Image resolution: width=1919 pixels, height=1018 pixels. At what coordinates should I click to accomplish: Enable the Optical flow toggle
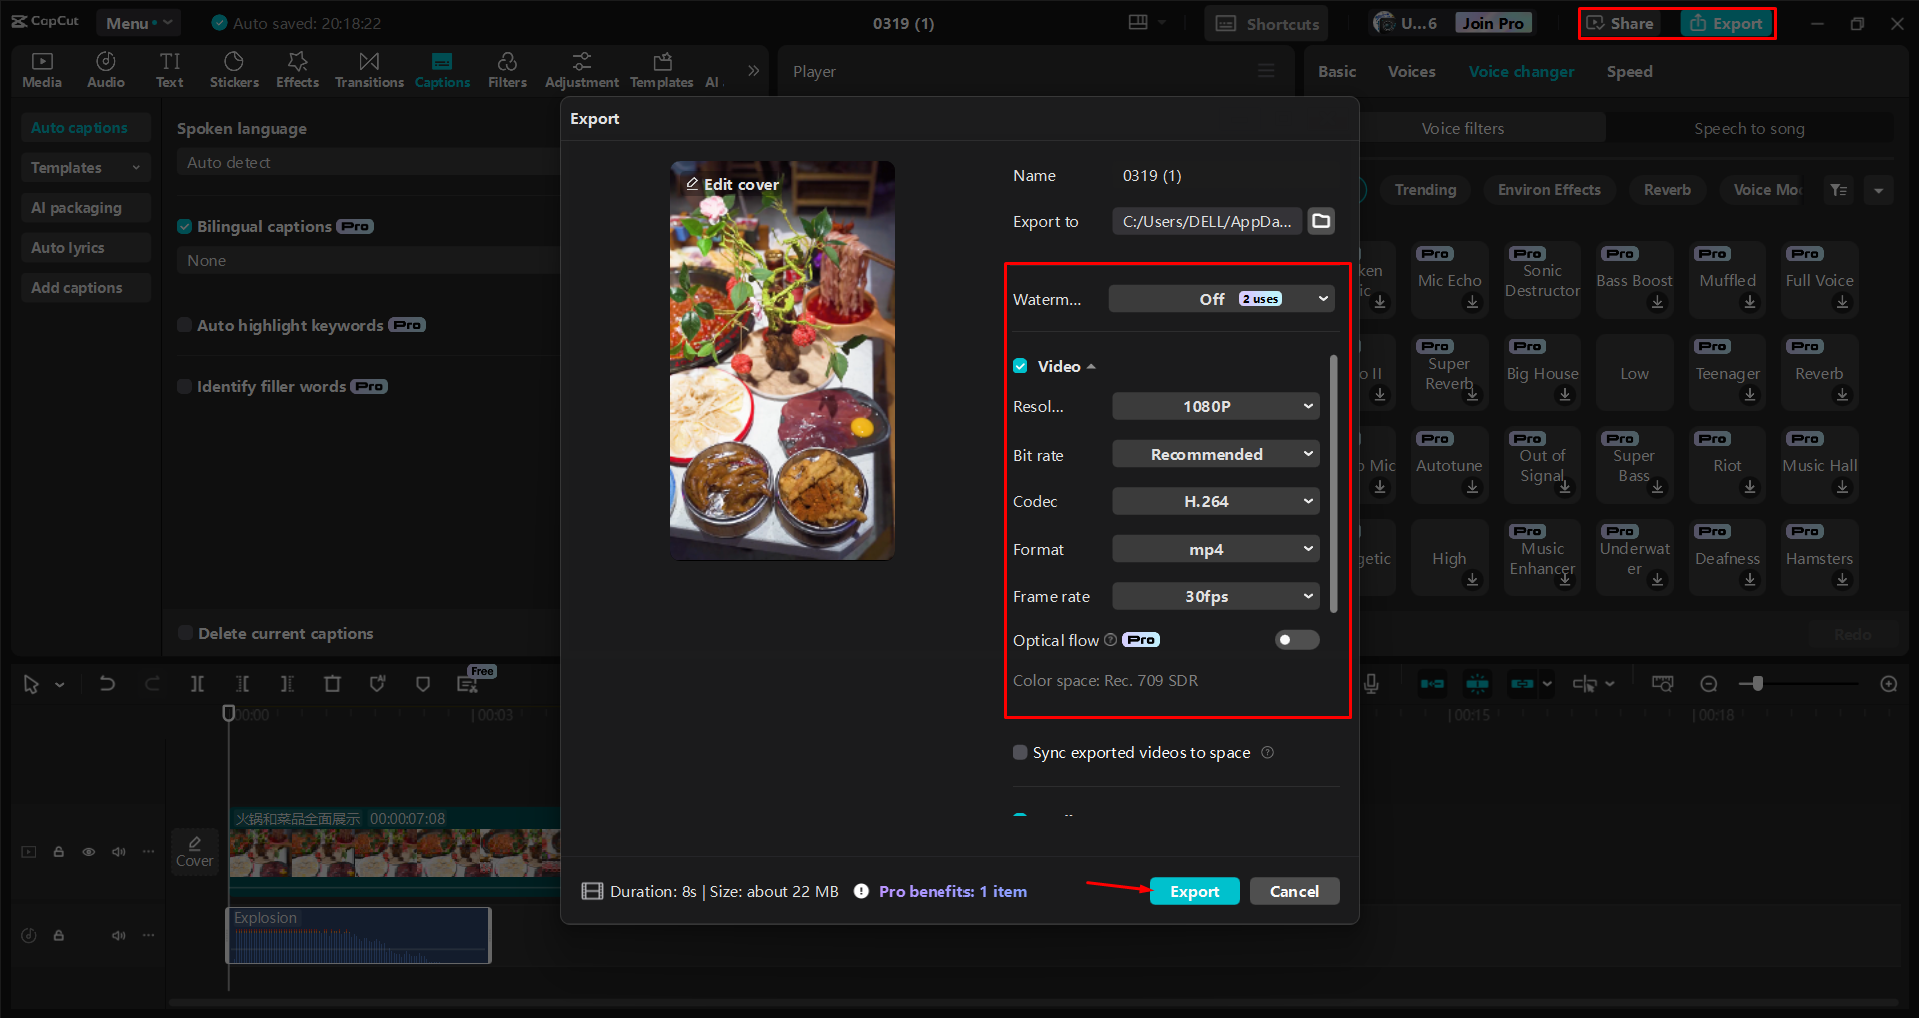tap(1296, 640)
